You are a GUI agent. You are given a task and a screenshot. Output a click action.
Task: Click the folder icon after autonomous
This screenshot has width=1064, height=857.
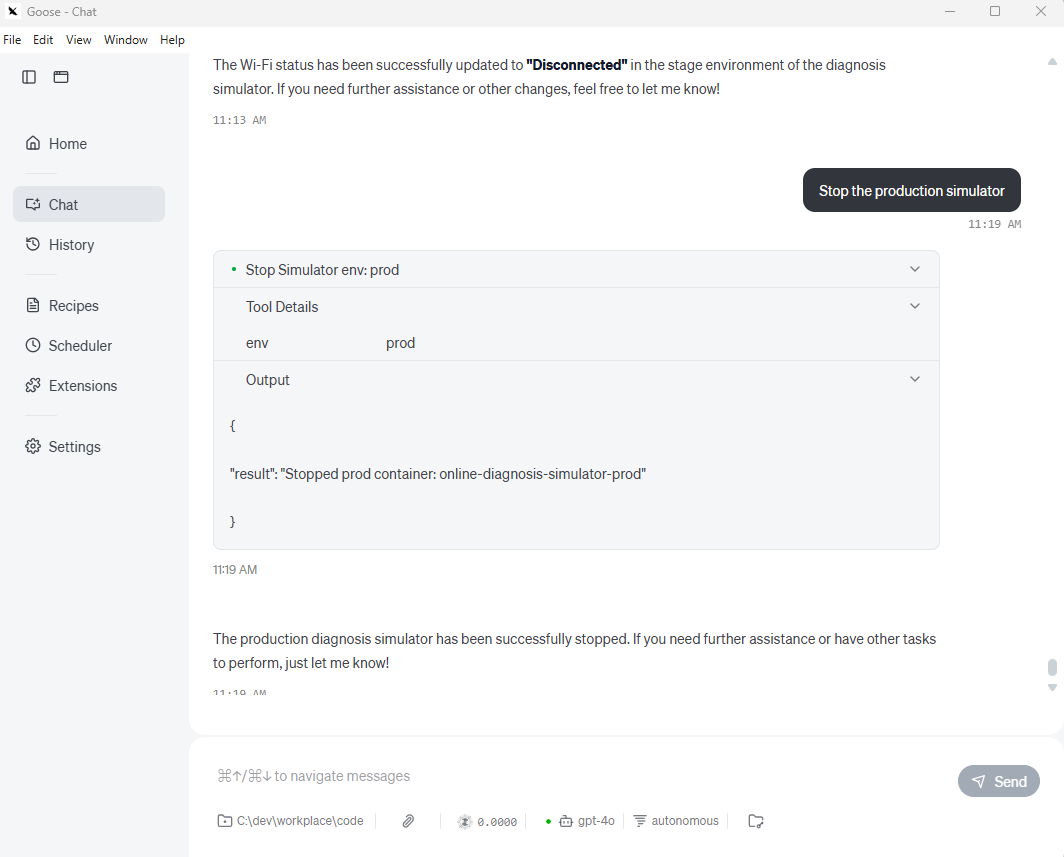click(x=756, y=821)
